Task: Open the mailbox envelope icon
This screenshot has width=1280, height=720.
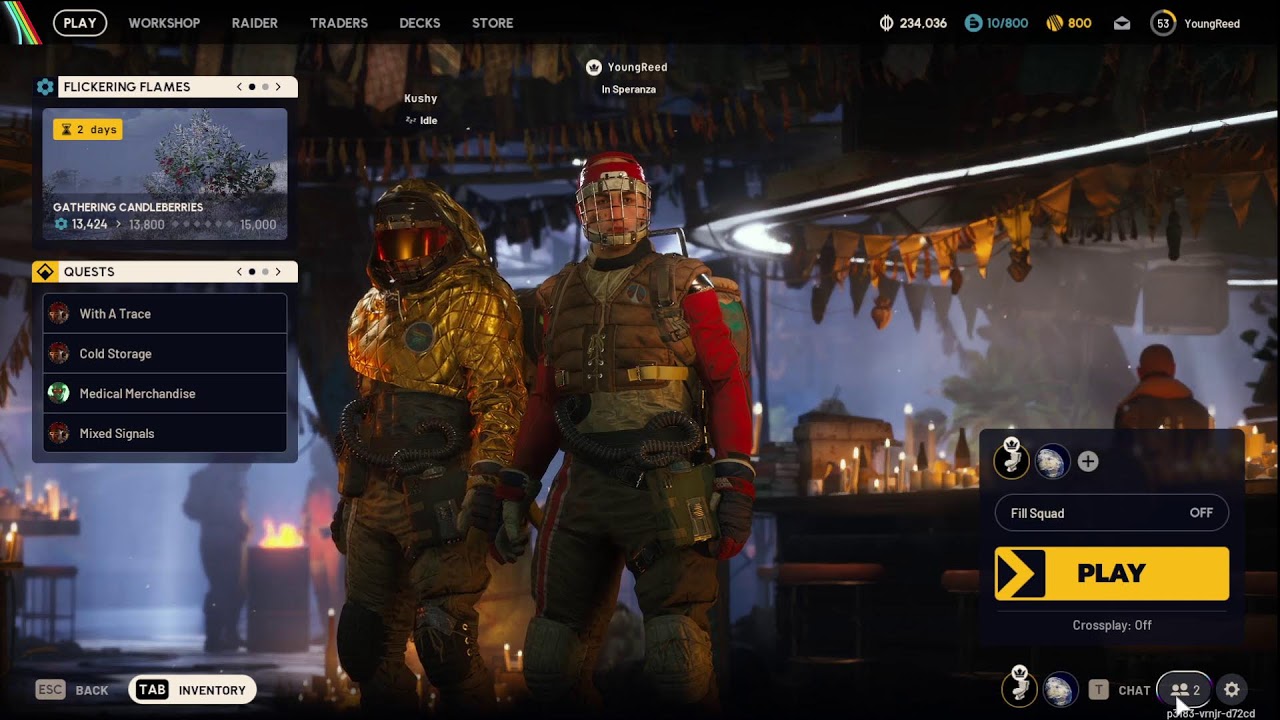Action: (1121, 23)
